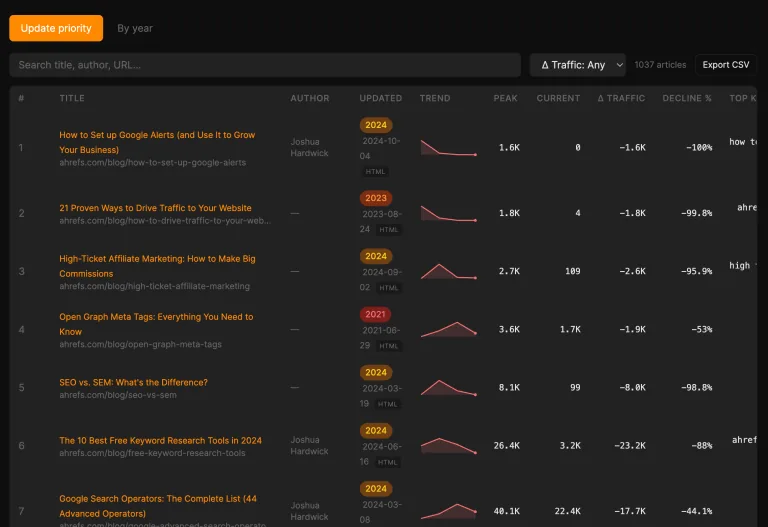Click author Joshua Hardwick in Google Alerts row

click(309, 147)
